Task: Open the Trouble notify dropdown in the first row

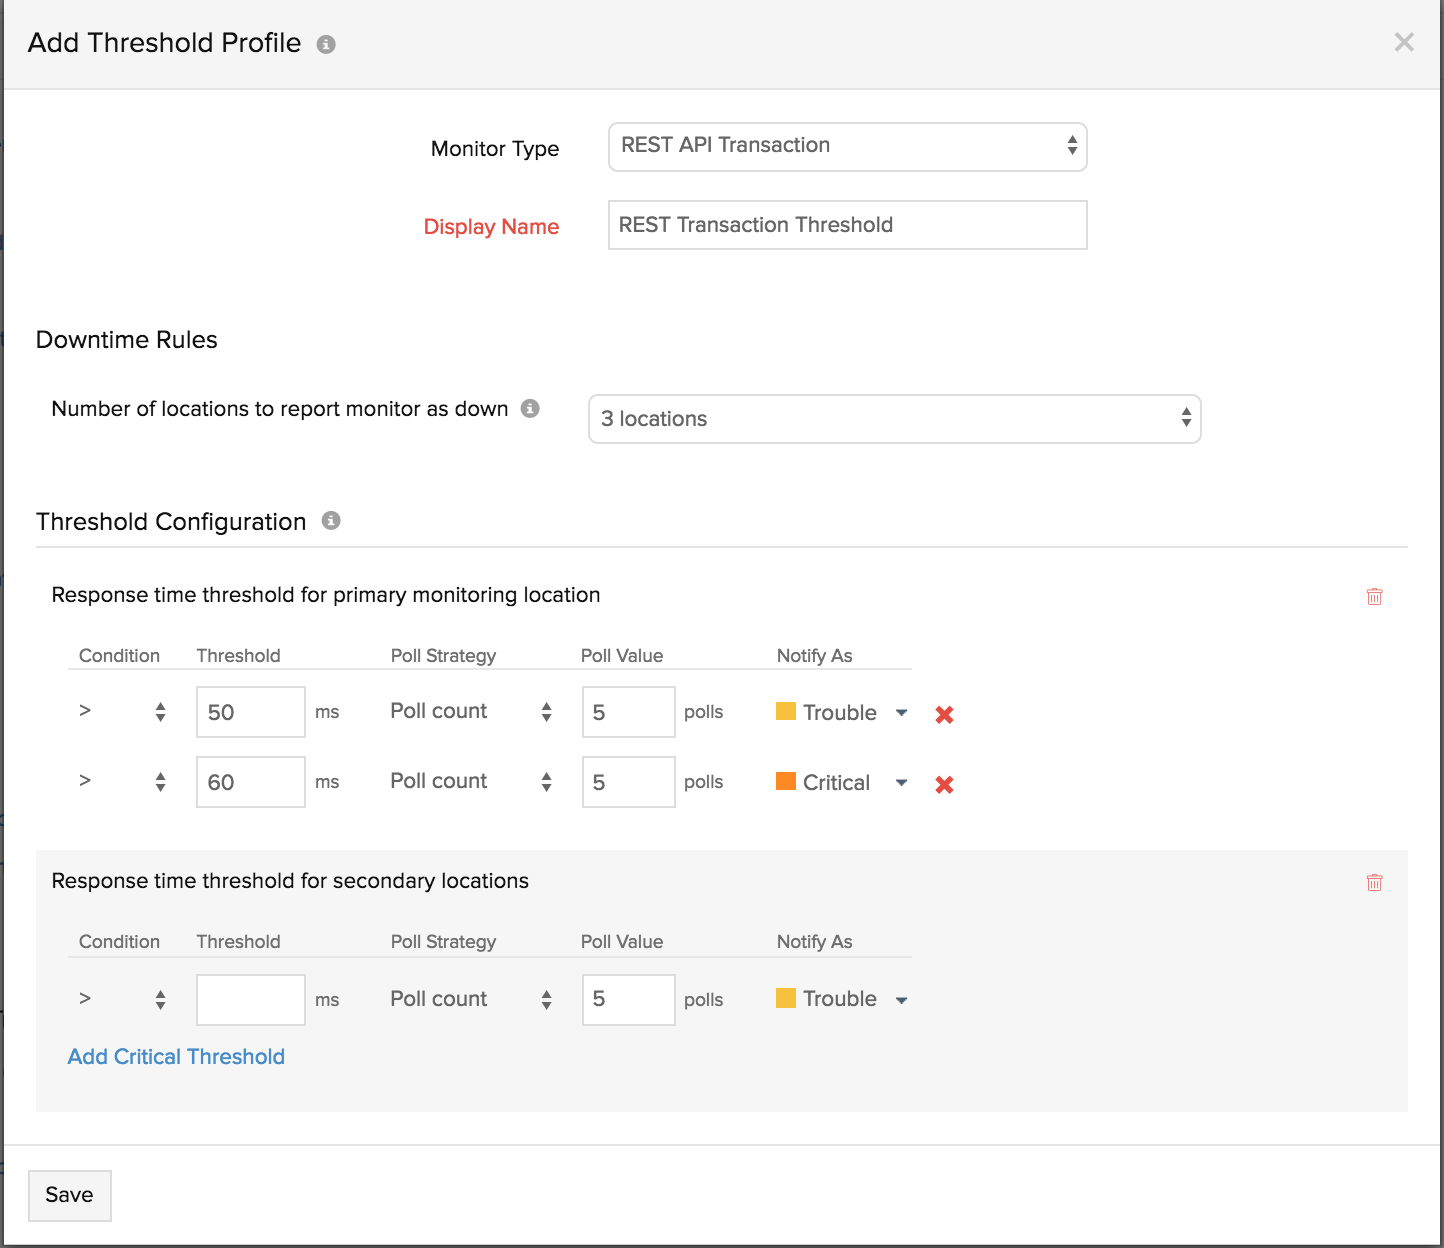Action: coord(901,712)
